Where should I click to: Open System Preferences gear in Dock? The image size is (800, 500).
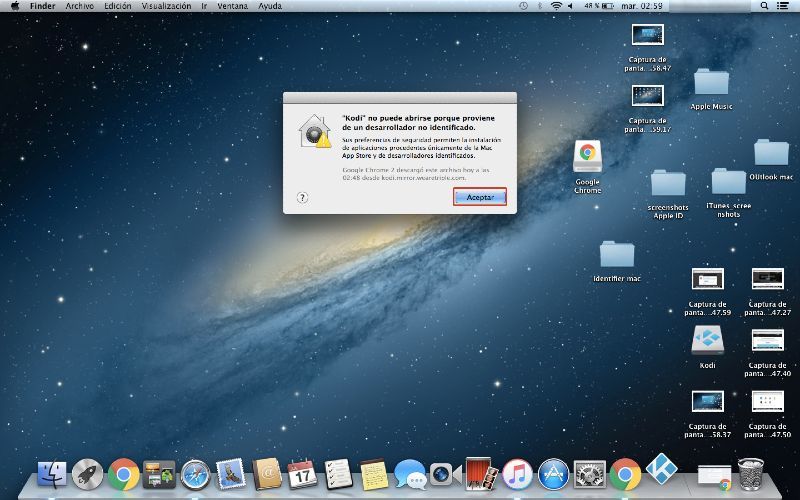(590, 474)
